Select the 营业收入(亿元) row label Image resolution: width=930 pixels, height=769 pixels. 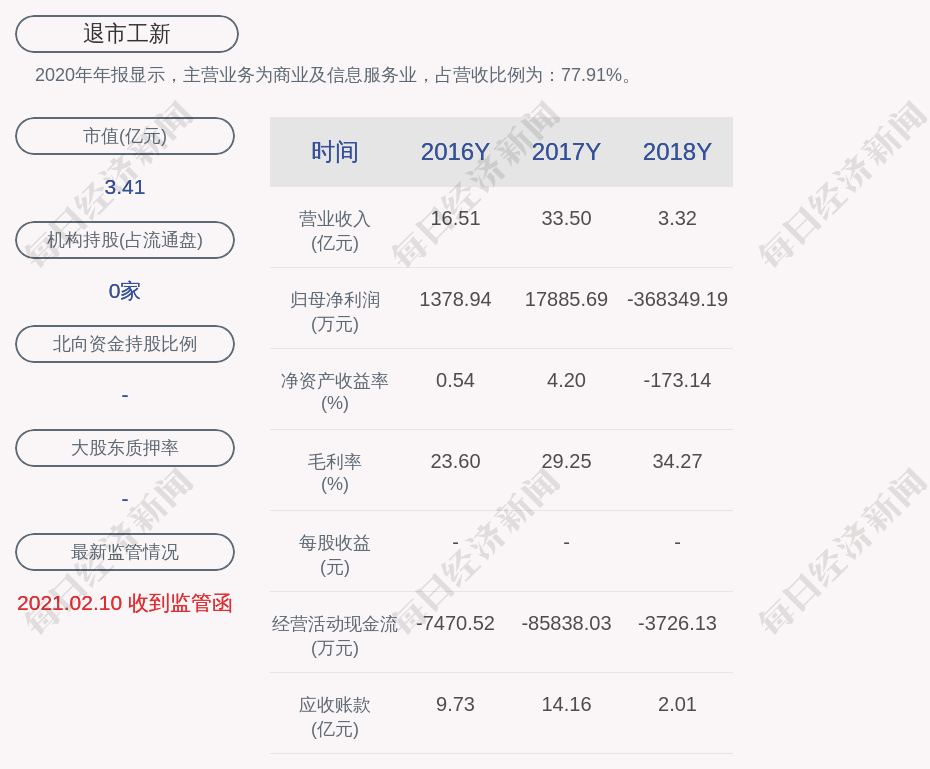coord(335,231)
